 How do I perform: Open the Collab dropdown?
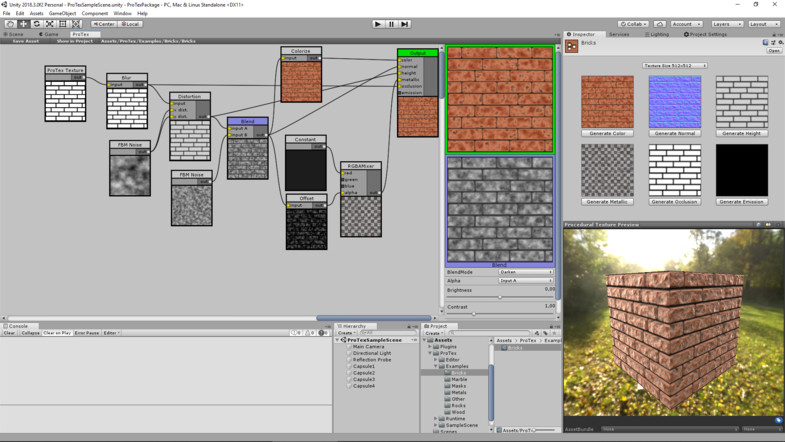(x=633, y=24)
